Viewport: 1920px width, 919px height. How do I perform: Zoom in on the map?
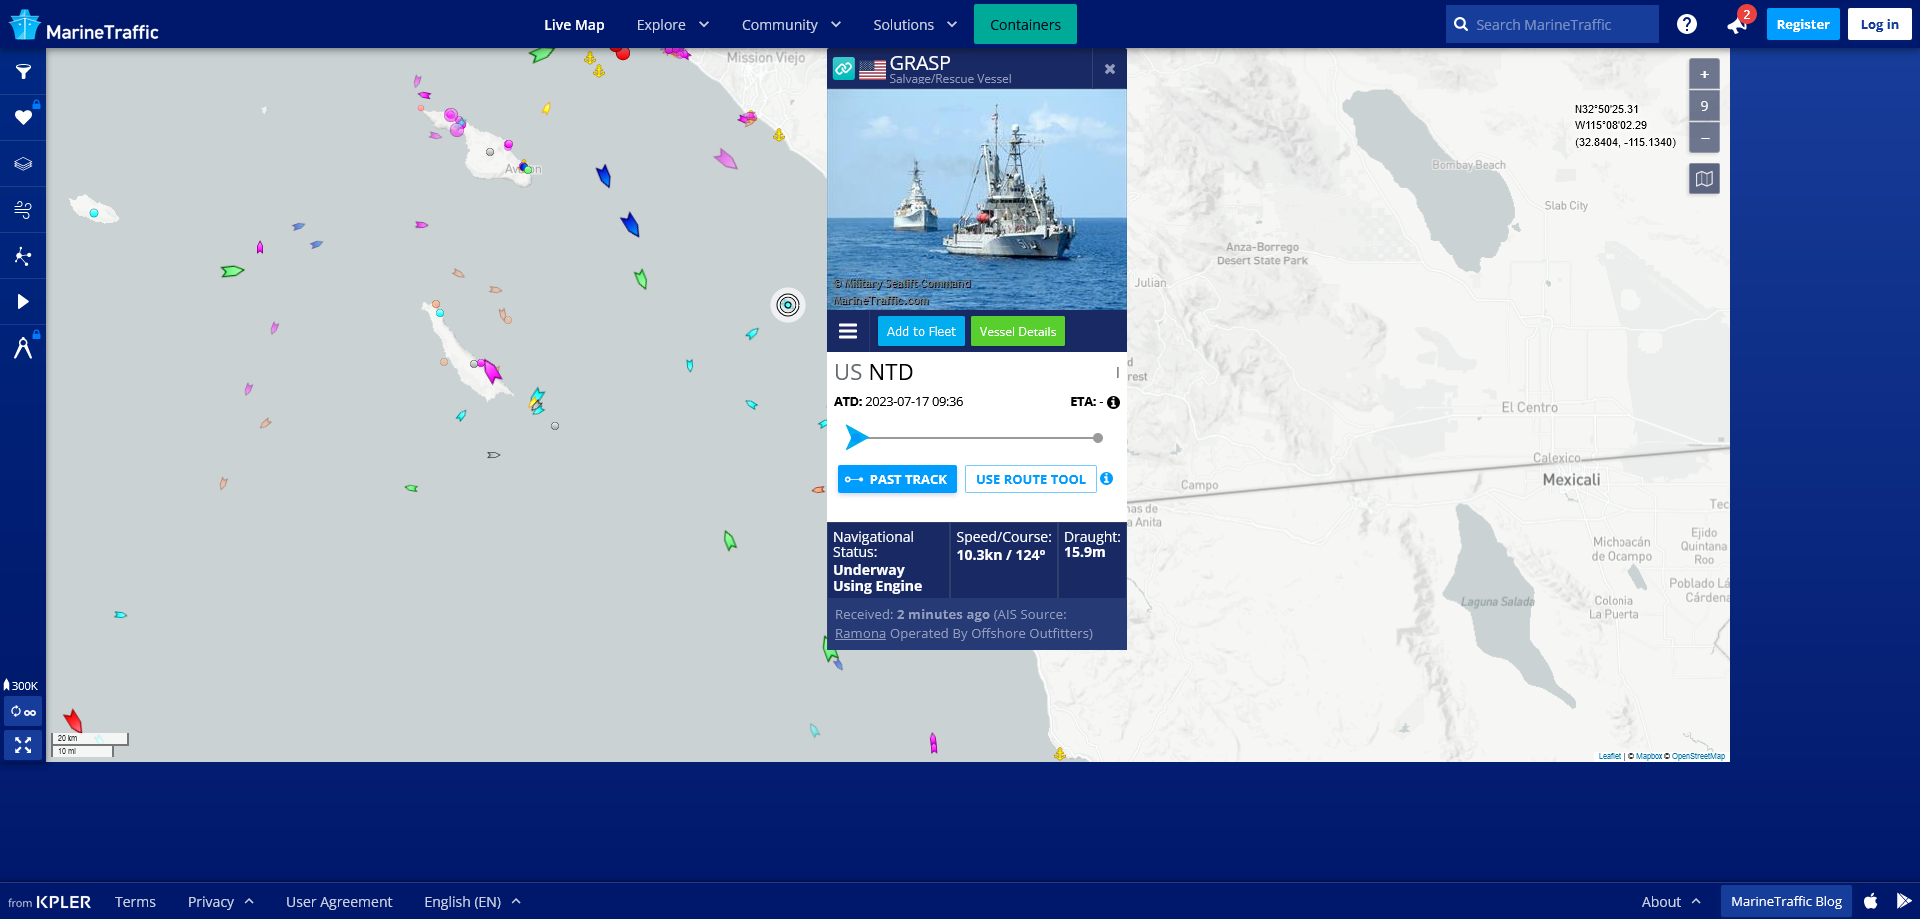[x=1704, y=74]
